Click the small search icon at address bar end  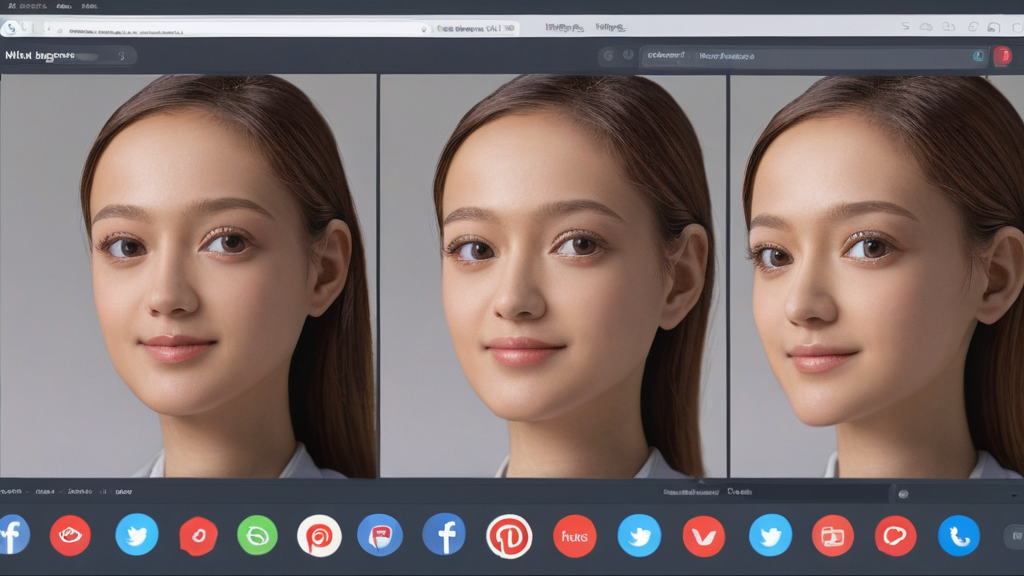423,29
